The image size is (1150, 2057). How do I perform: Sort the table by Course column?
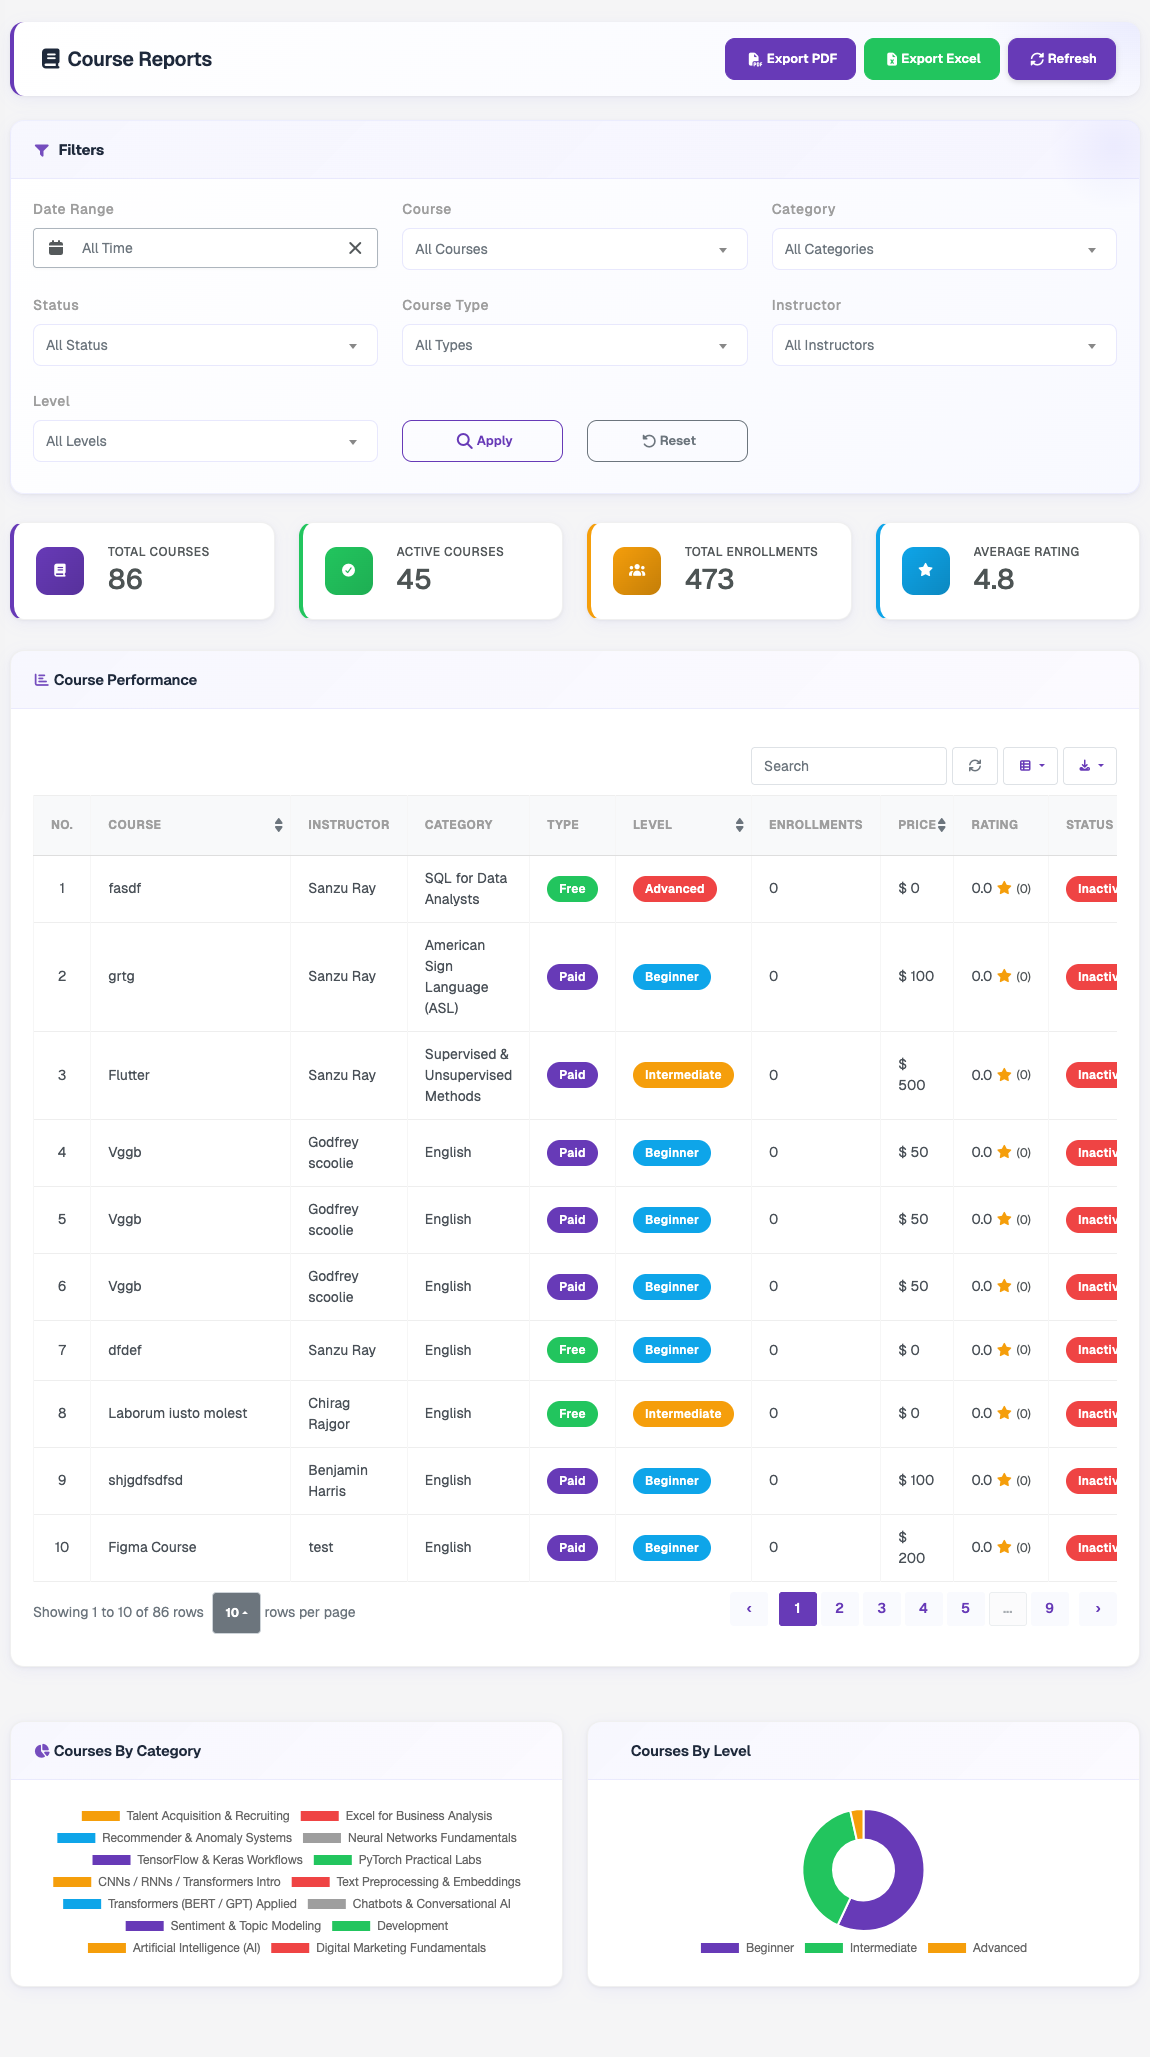pos(278,825)
